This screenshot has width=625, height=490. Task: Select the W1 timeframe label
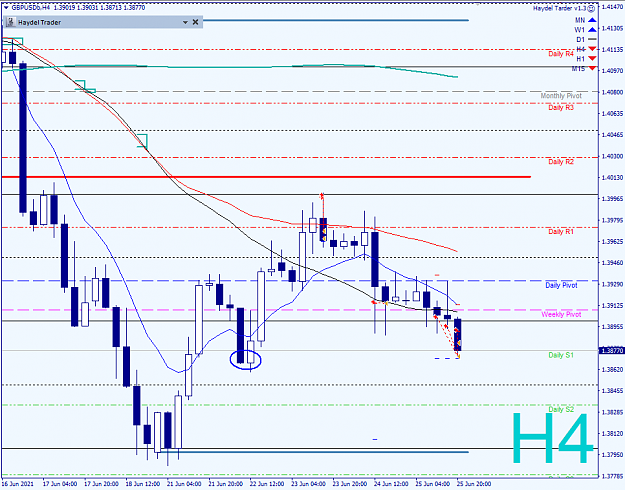pos(580,30)
